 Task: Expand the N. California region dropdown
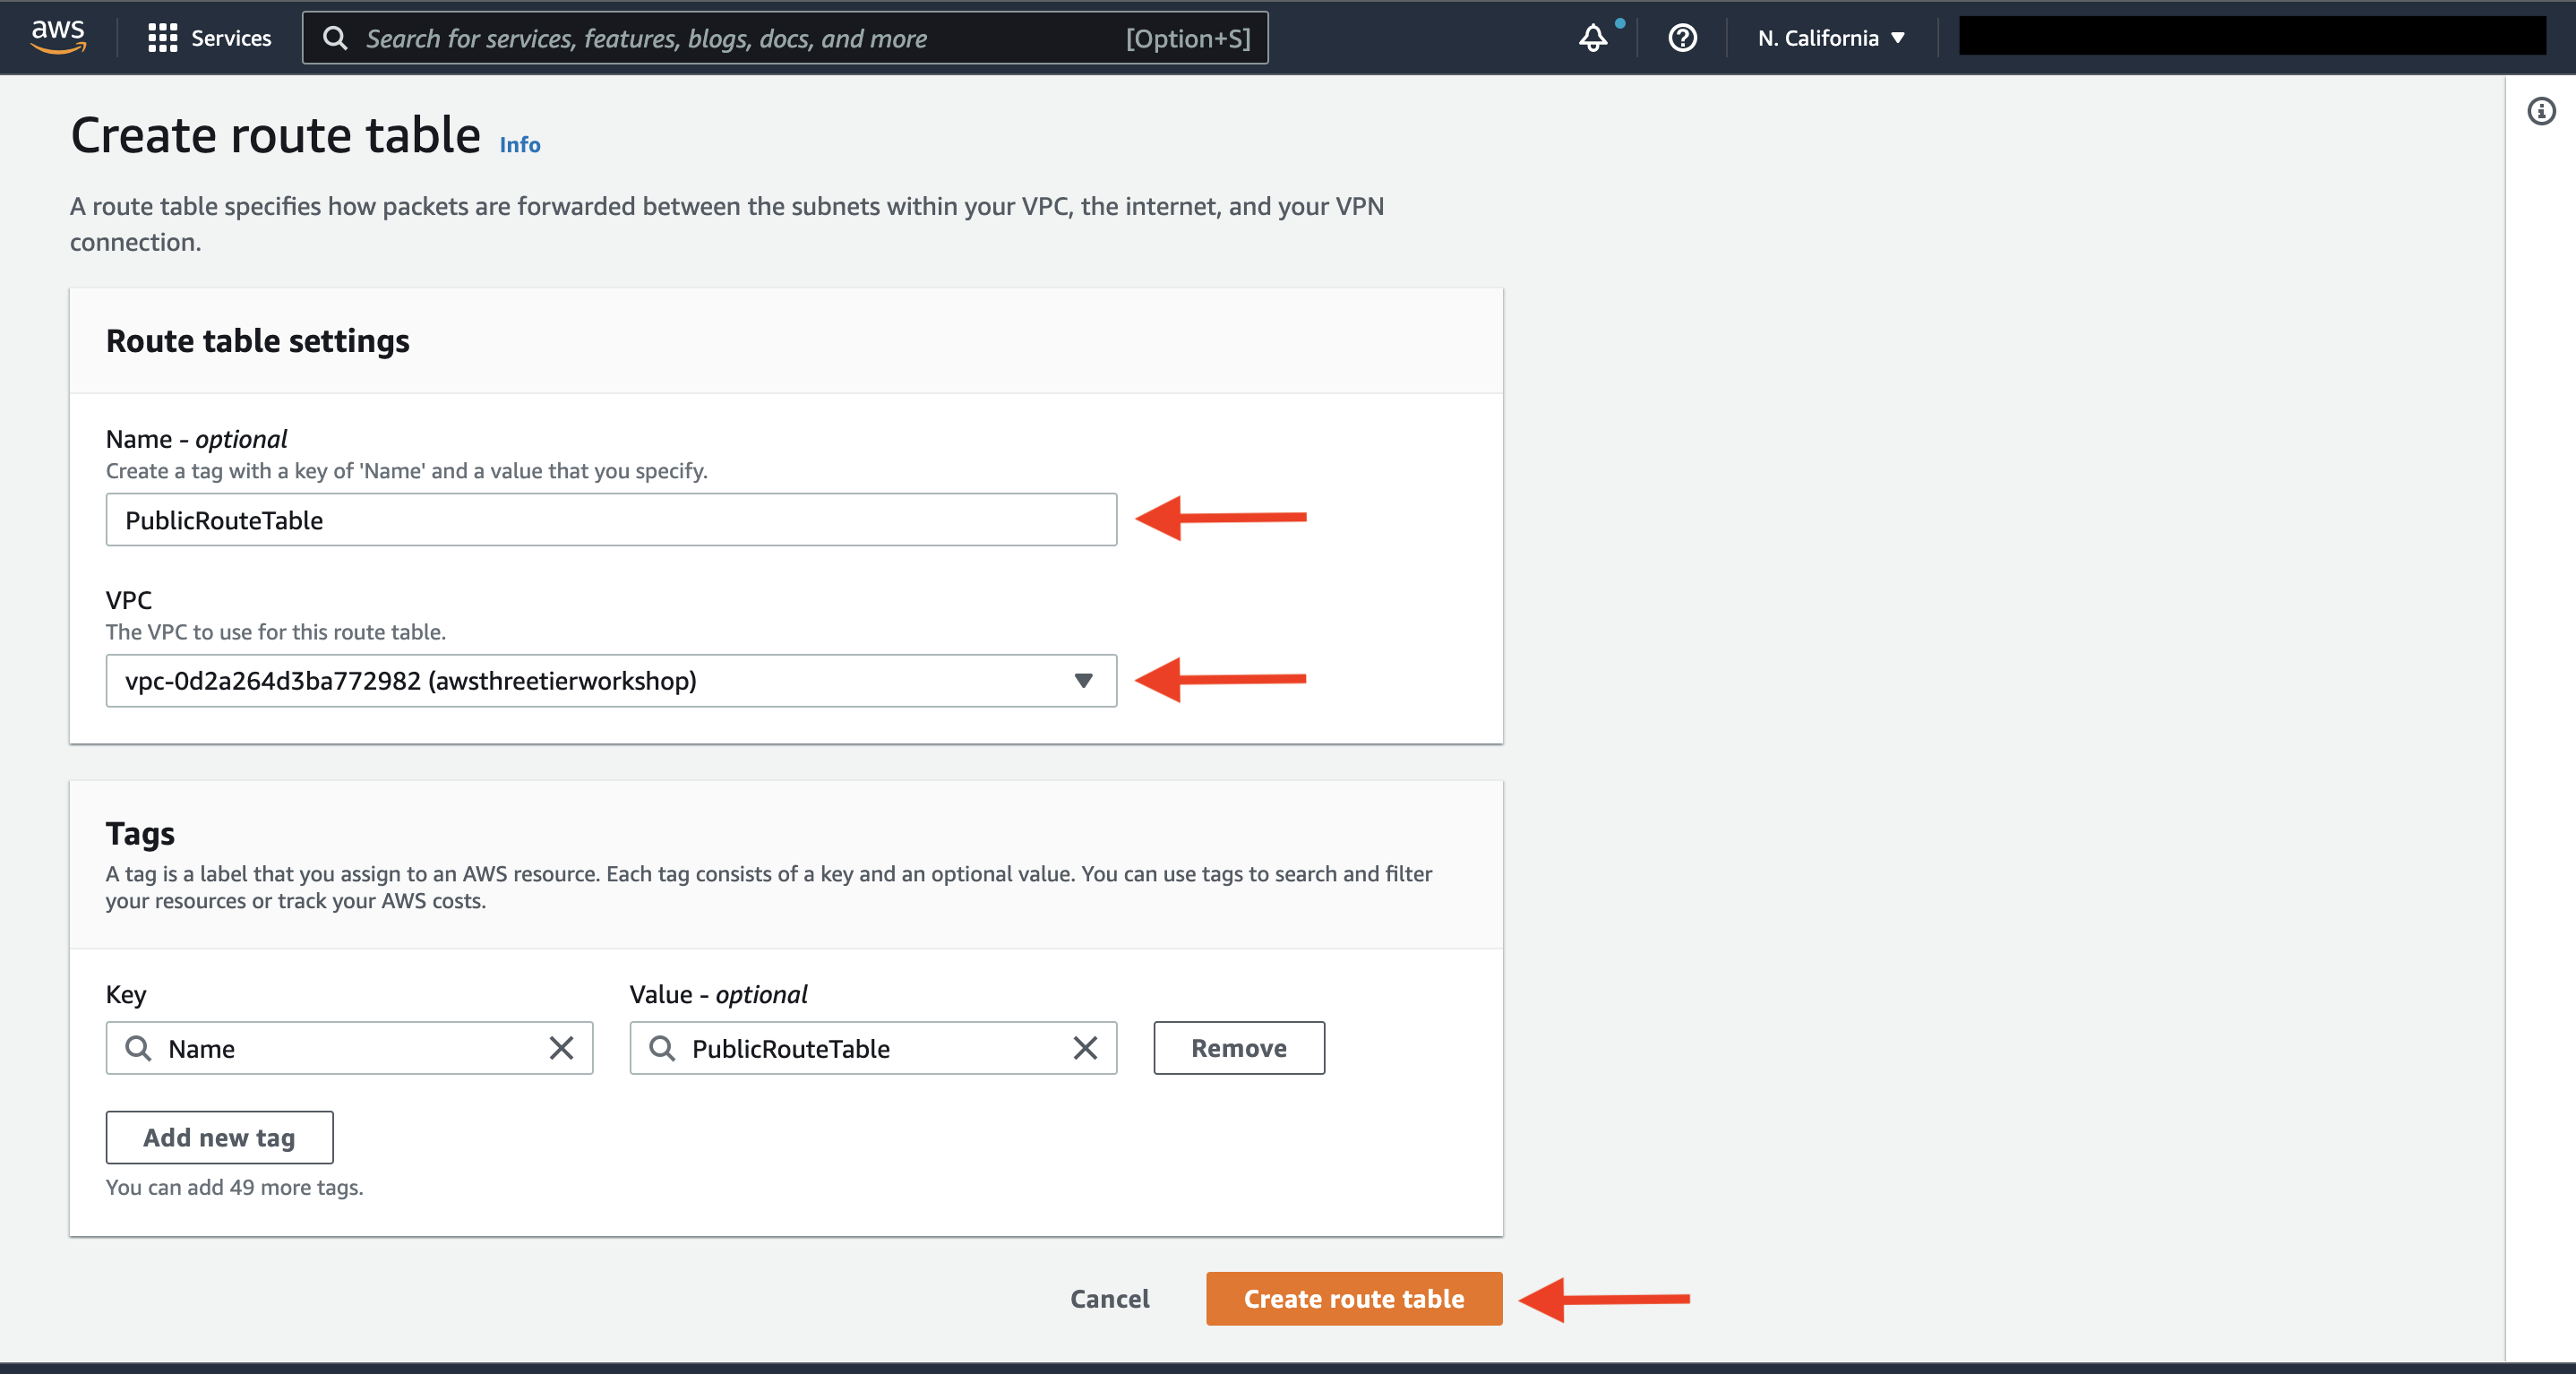pos(1831,38)
